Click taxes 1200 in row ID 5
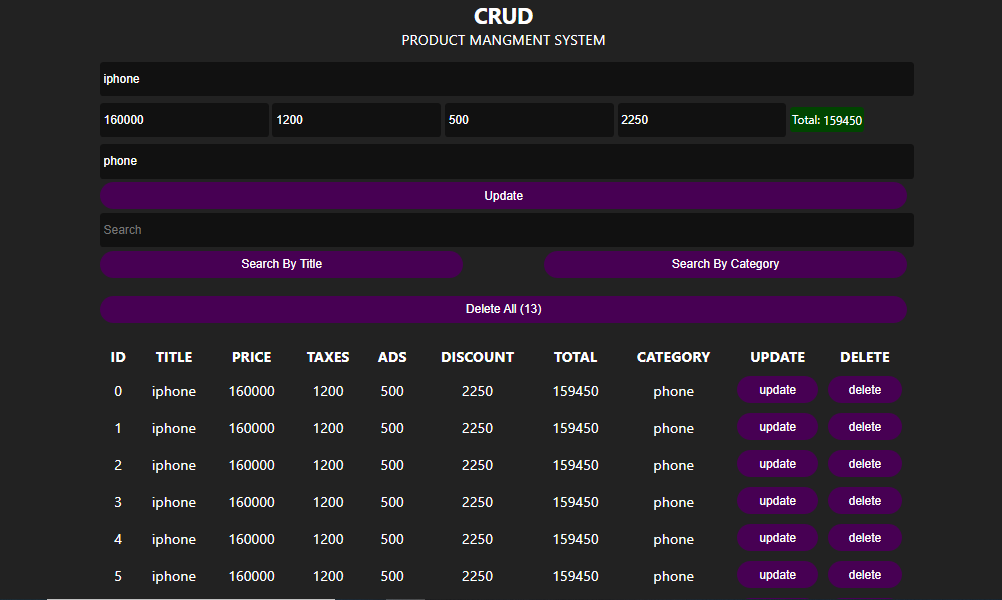Viewport: 1002px width, 600px height. (x=328, y=576)
